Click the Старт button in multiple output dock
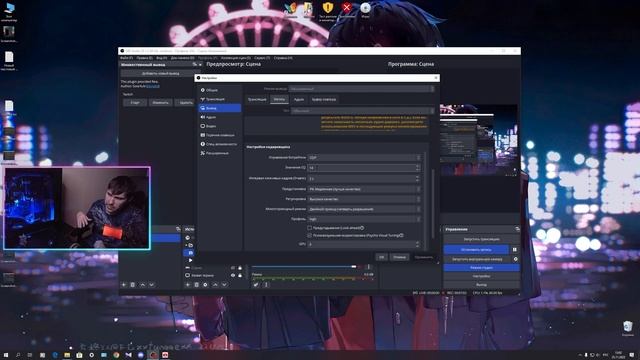The width and height of the screenshot is (640, 360). tap(135, 103)
